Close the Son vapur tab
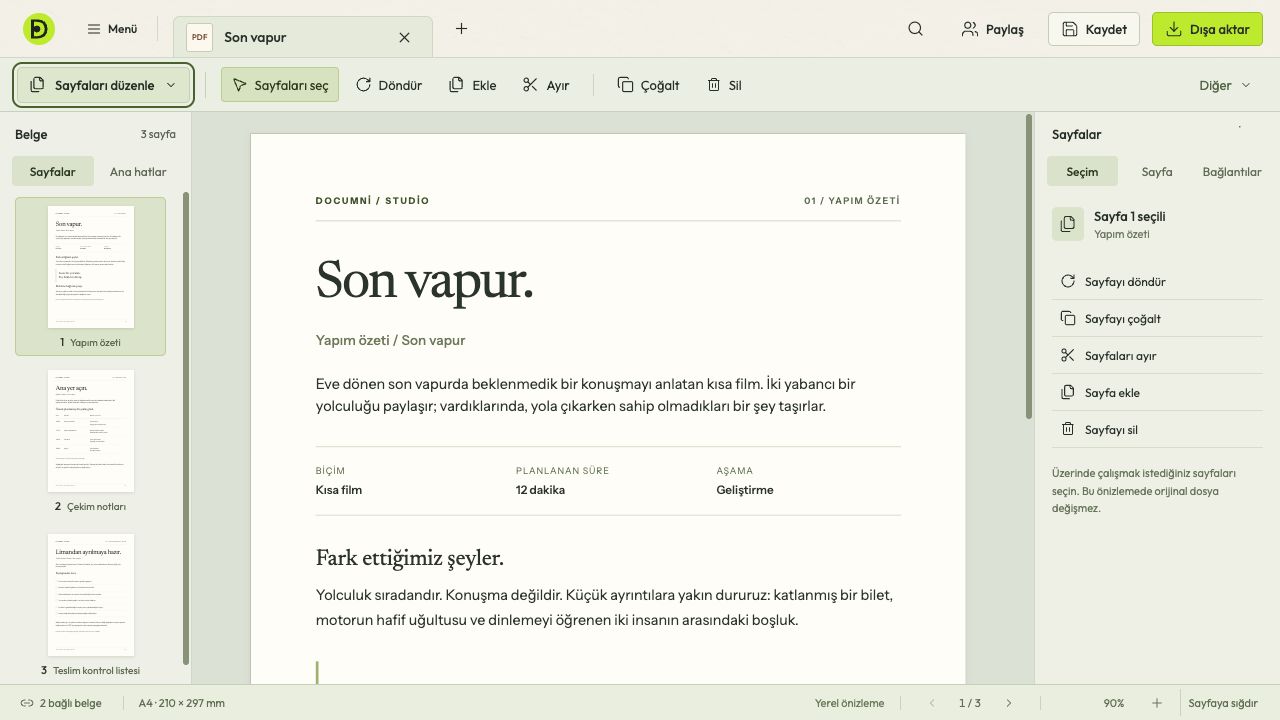Image resolution: width=1280 pixels, height=720 pixels. [404, 37]
